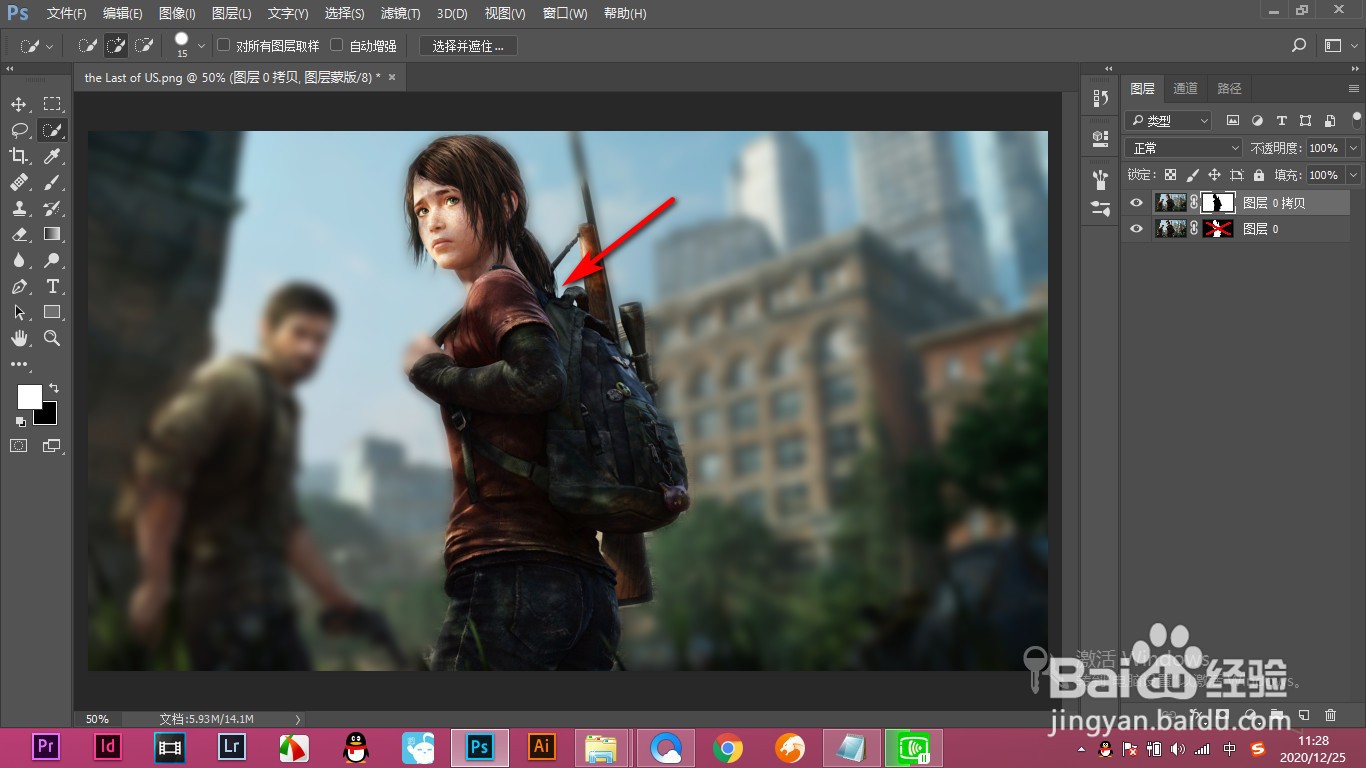The width and height of the screenshot is (1366, 768).
Task: Open the 选择(S) menu
Action: pyautogui.click(x=345, y=14)
